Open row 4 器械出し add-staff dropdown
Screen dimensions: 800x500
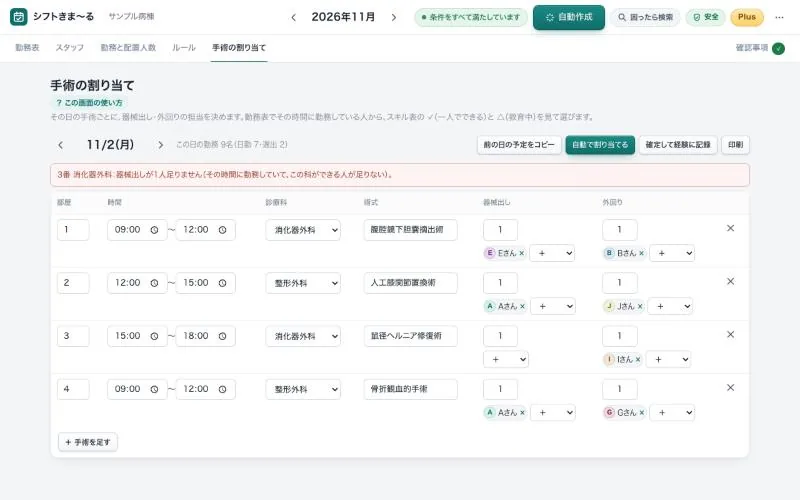click(x=553, y=412)
